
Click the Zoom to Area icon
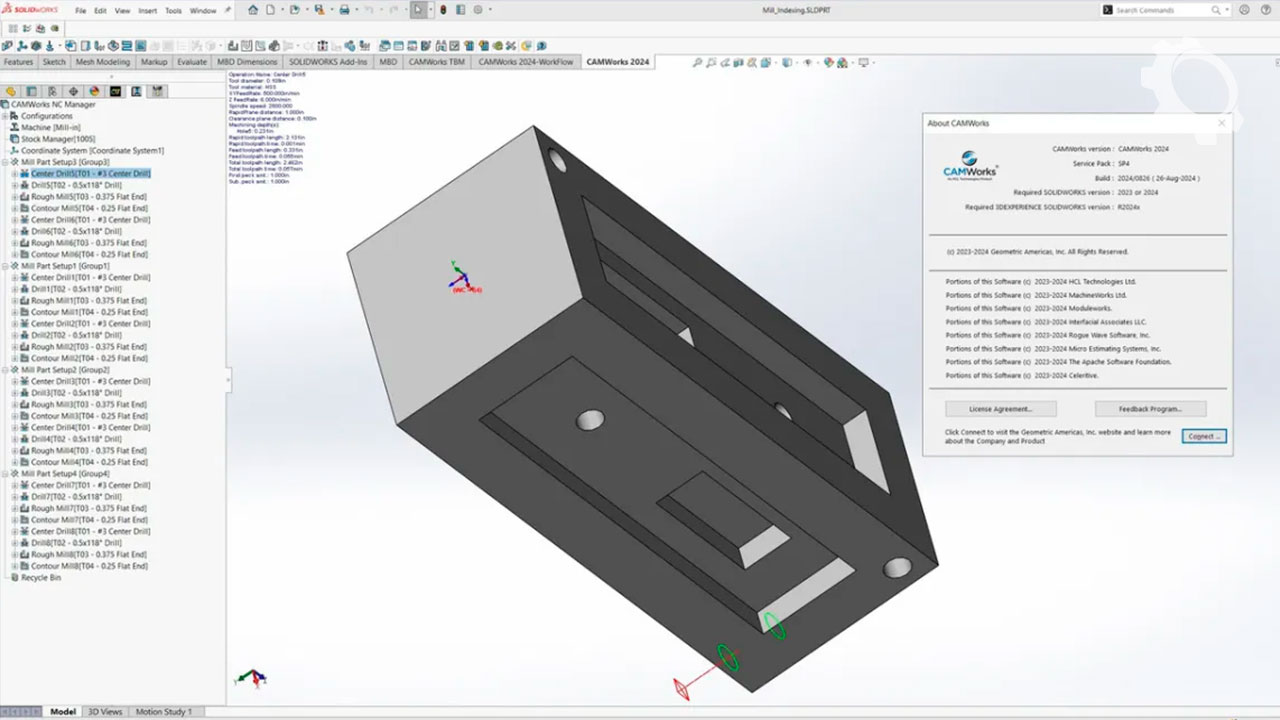click(x=713, y=62)
